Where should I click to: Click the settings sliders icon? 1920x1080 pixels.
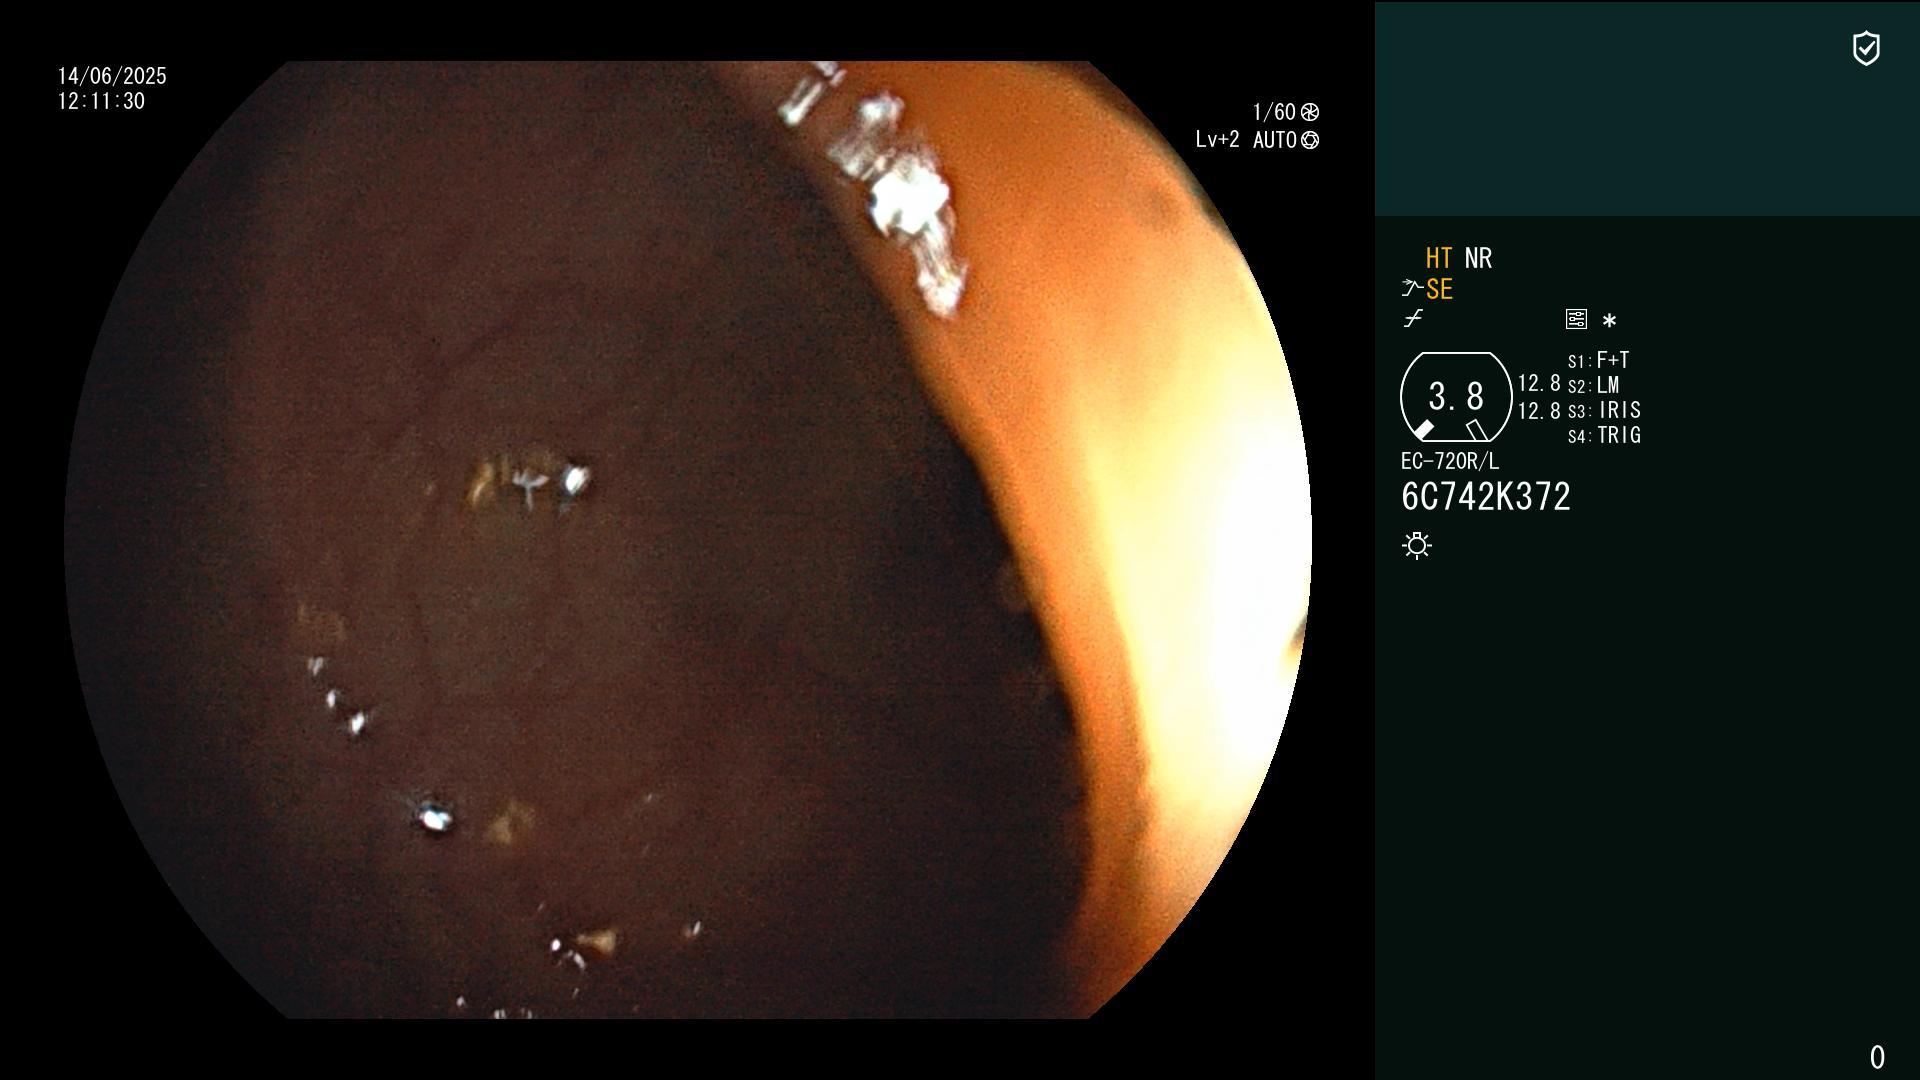tap(1576, 319)
